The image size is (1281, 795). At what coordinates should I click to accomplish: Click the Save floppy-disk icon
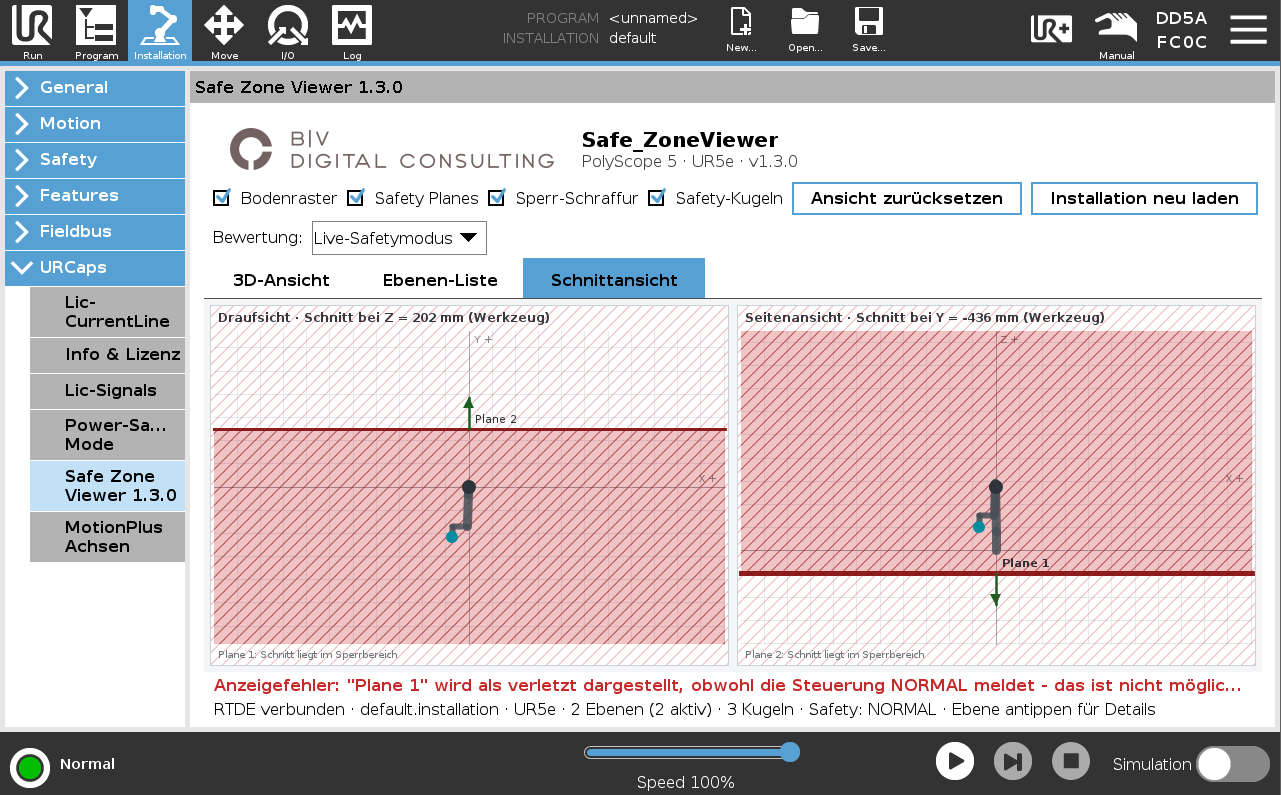pyautogui.click(x=868, y=22)
